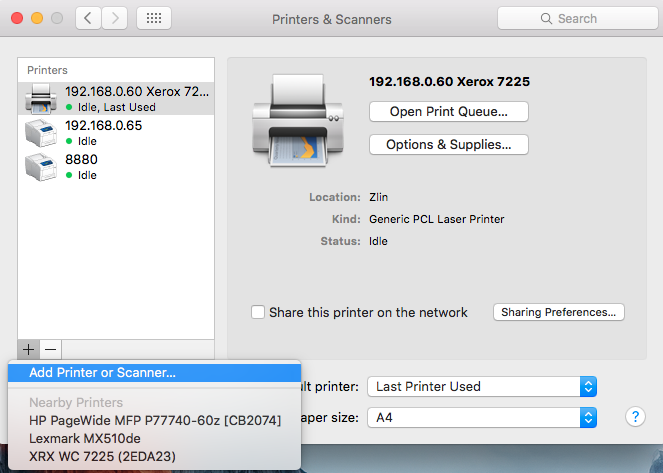
Task: Enable Share this printer on the network
Action: point(259,312)
